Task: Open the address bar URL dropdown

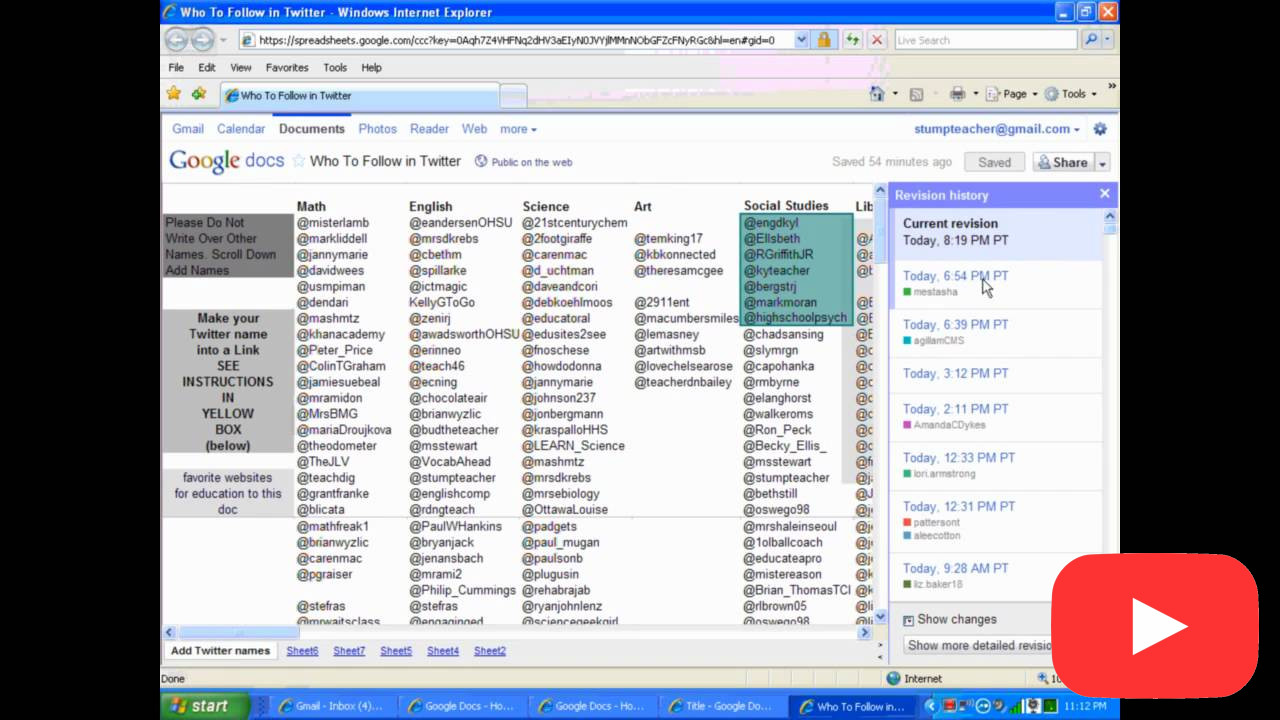Action: [x=801, y=40]
